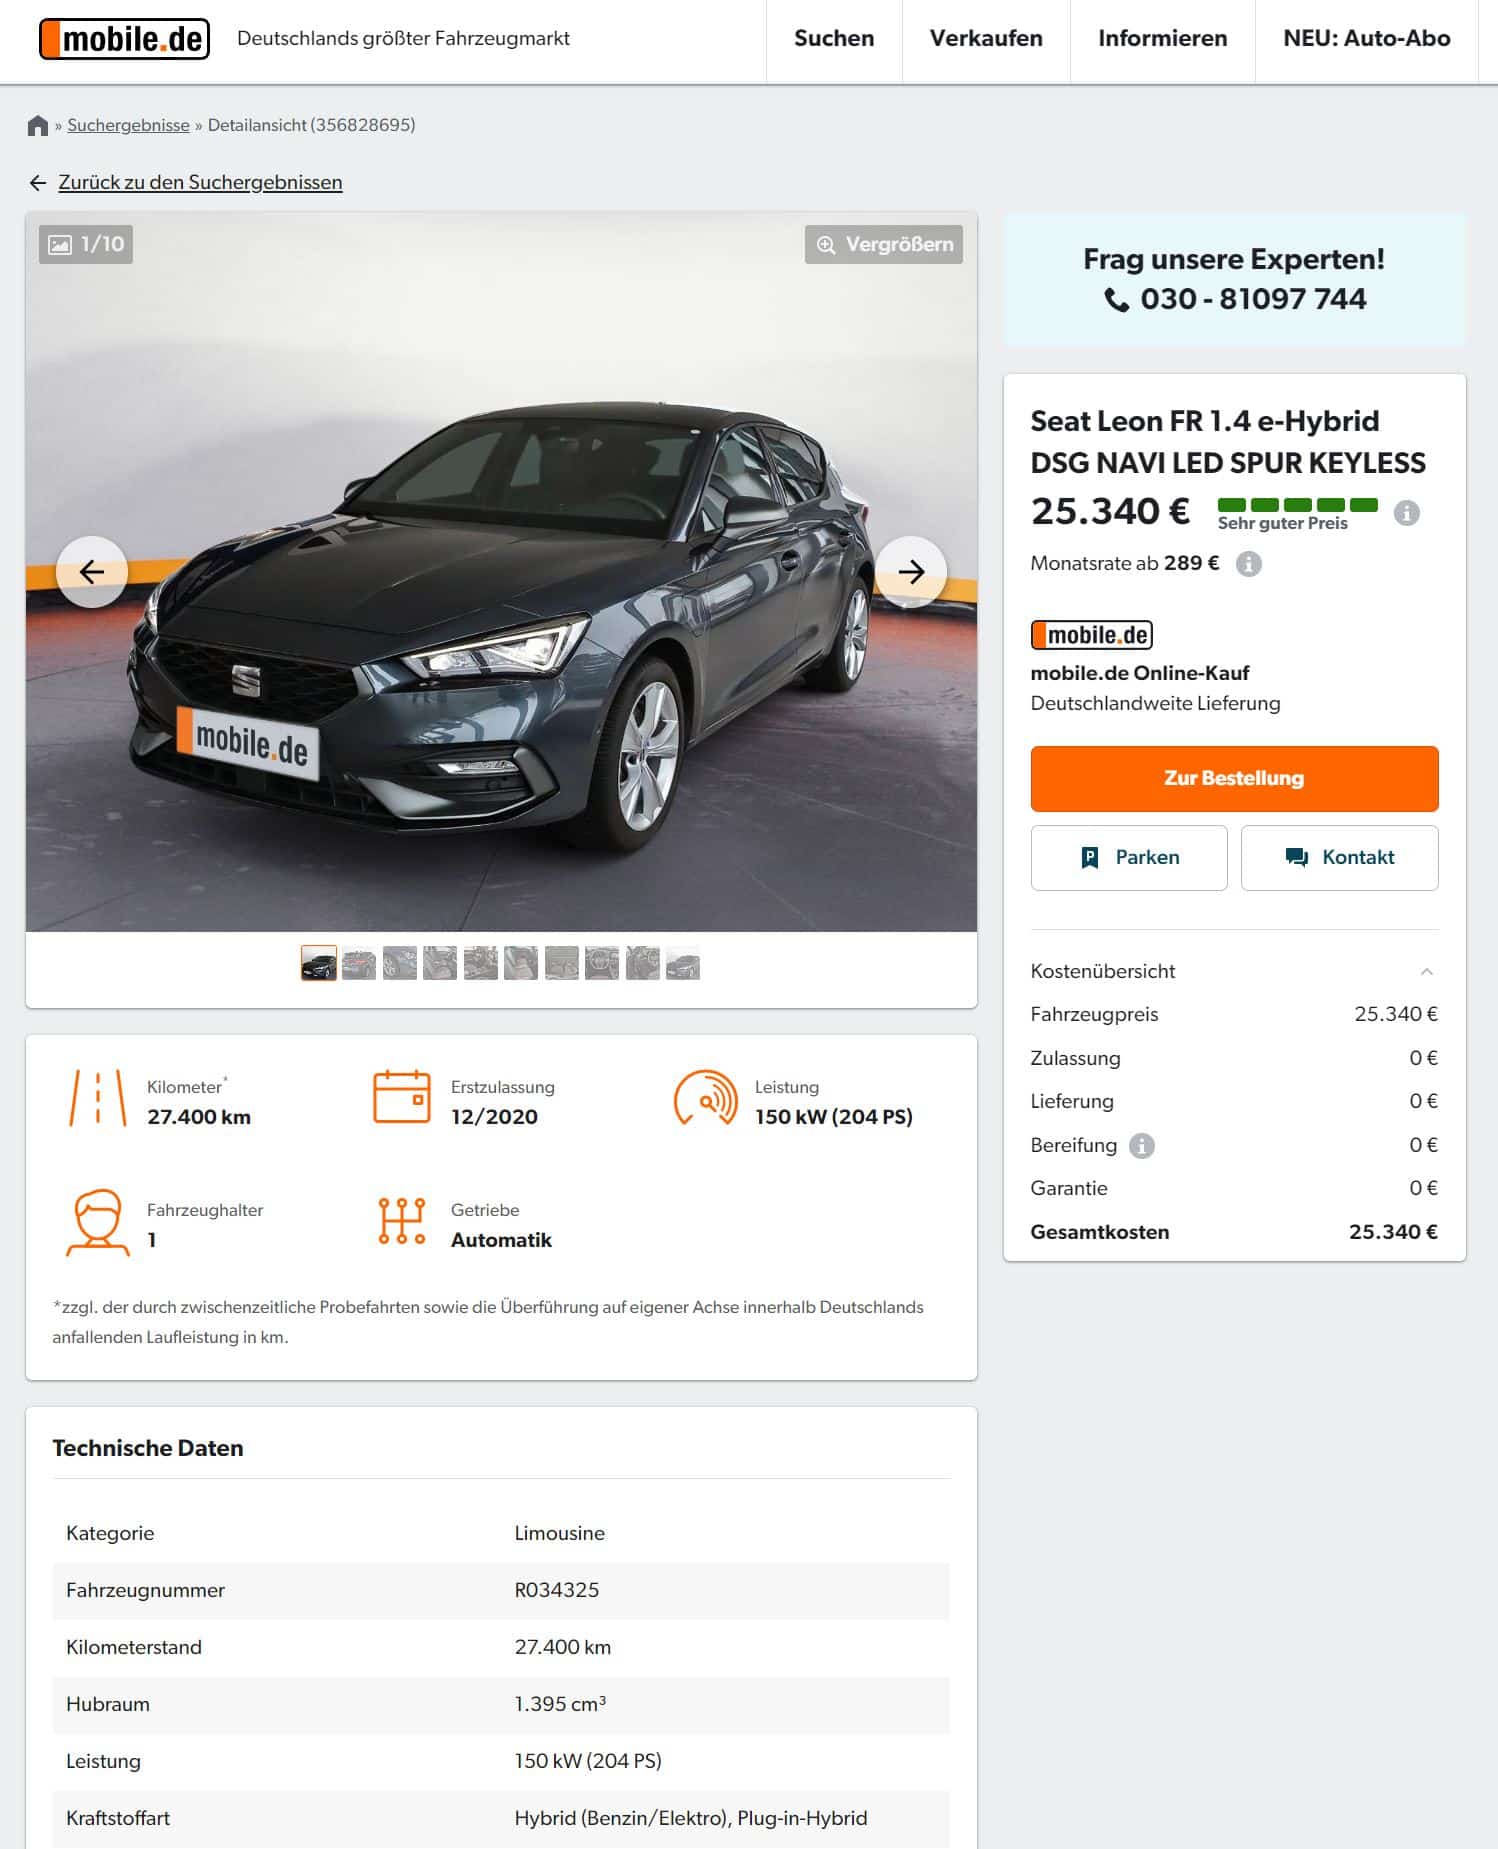The height and width of the screenshot is (1849, 1498).
Task: Select the fourth gallery thumbnail
Action: (x=440, y=964)
